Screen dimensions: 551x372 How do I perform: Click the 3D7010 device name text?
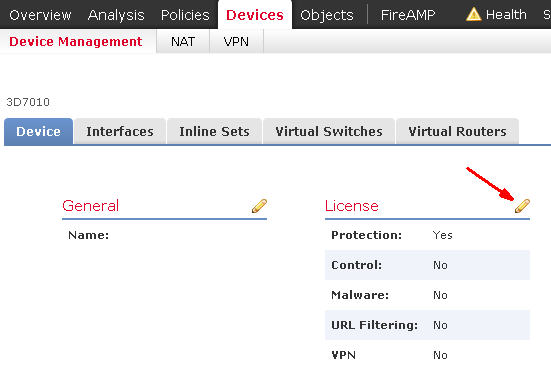(28, 102)
